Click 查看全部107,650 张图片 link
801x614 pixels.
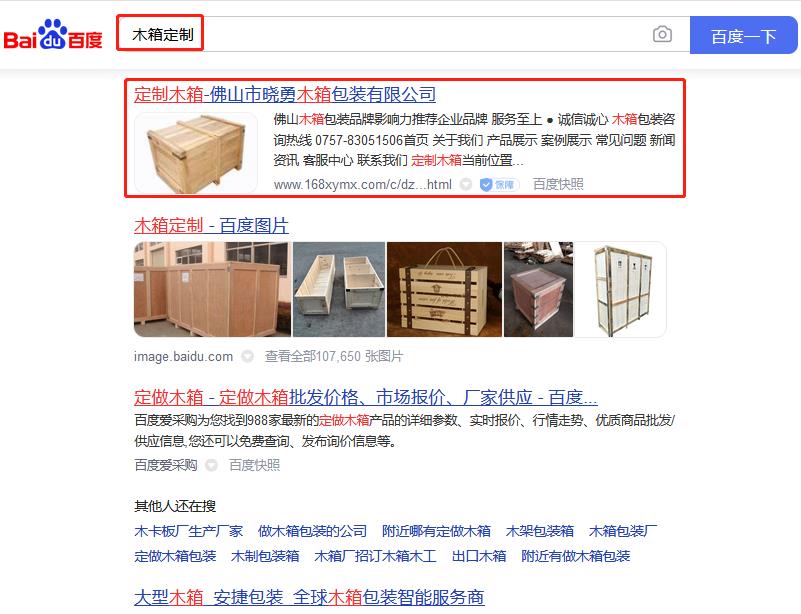pyautogui.click(x=334, y=356)
